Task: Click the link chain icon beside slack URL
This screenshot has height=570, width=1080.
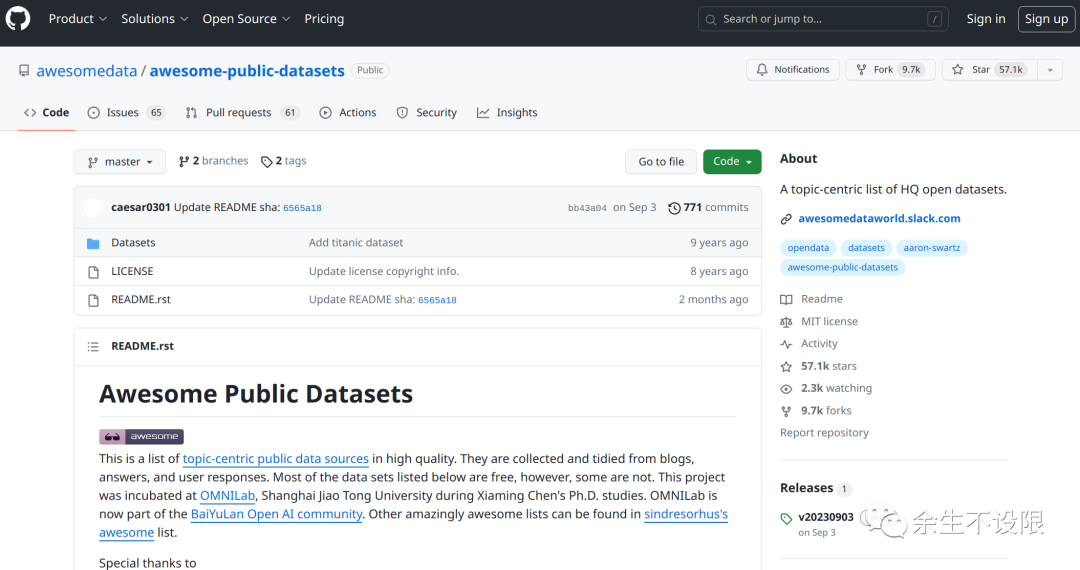Action: point(786,219)
